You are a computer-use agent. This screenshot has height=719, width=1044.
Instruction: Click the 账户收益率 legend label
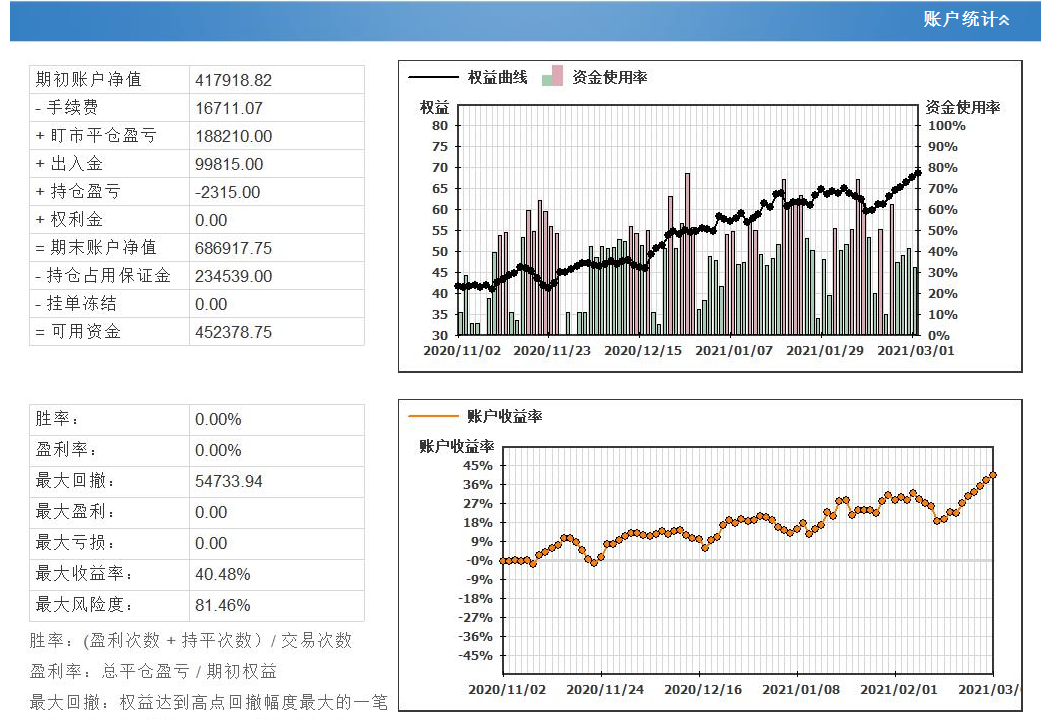[505, 417]
